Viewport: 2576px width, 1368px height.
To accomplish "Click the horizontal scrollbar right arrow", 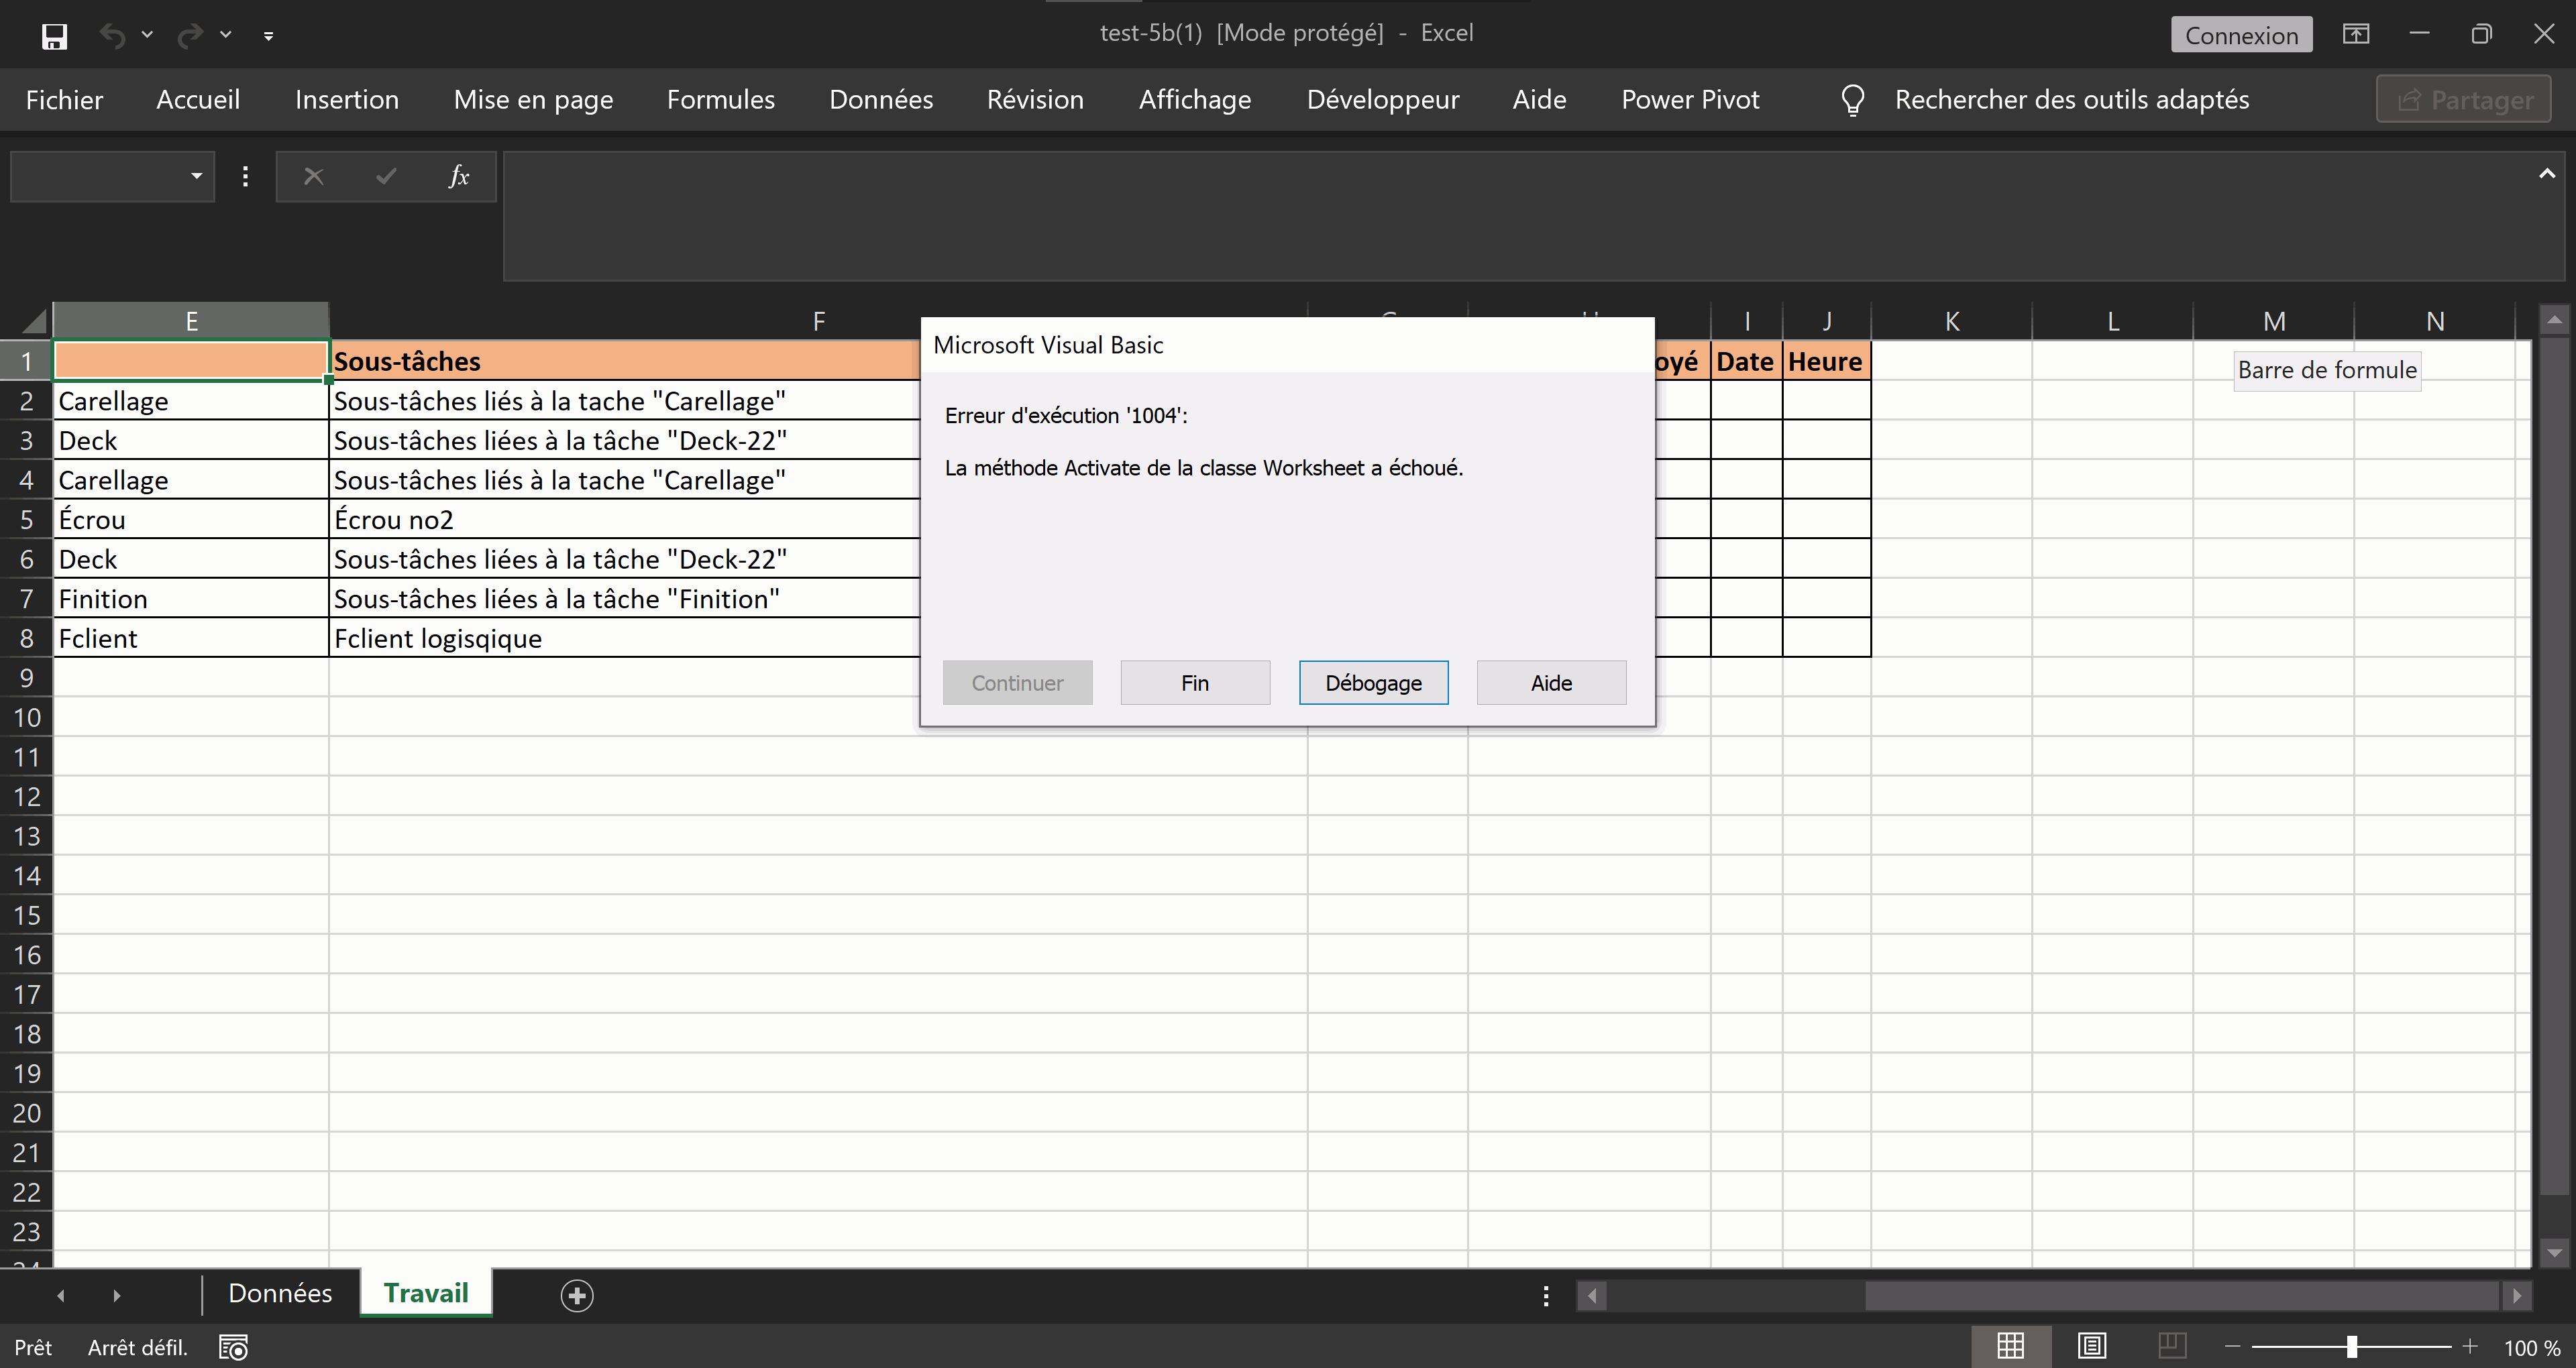I will click(x=2517, y=1296).
